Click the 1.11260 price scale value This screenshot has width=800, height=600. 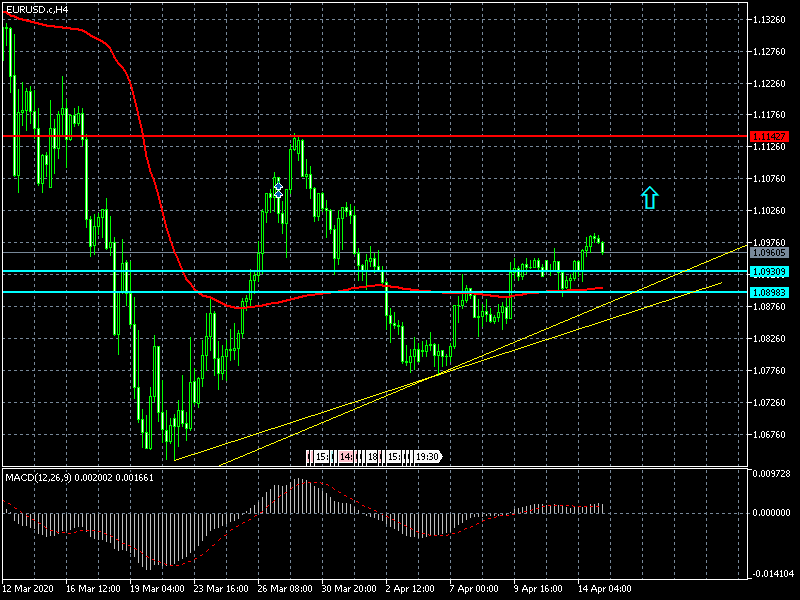coord(769,147)
